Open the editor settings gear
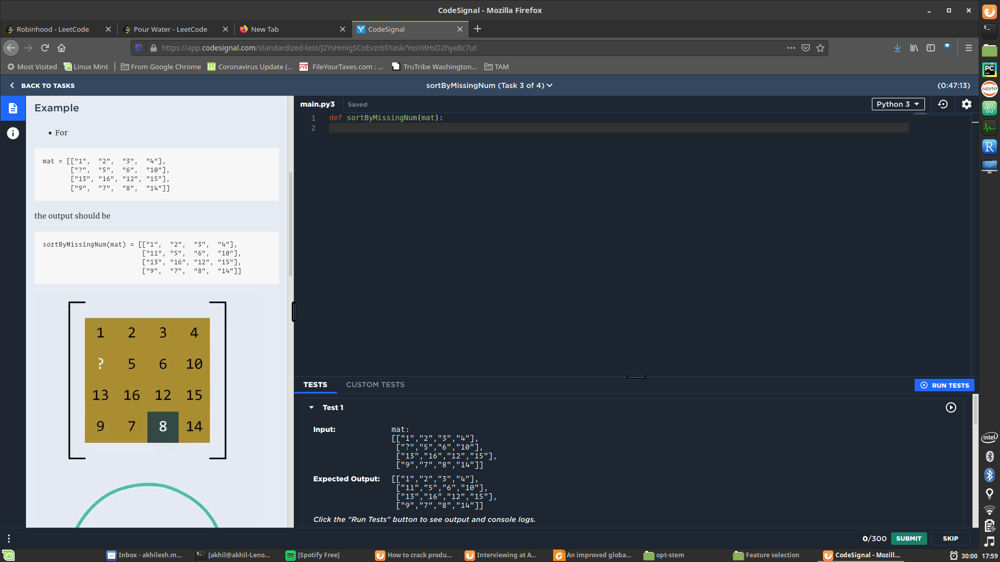The height and width of the screenshot is (562, 1000). click(x=966, y=104)
